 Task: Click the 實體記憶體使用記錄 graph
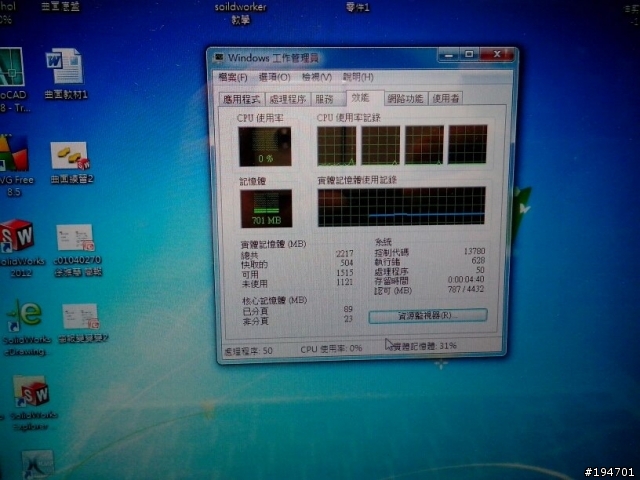tap(402, 206)
